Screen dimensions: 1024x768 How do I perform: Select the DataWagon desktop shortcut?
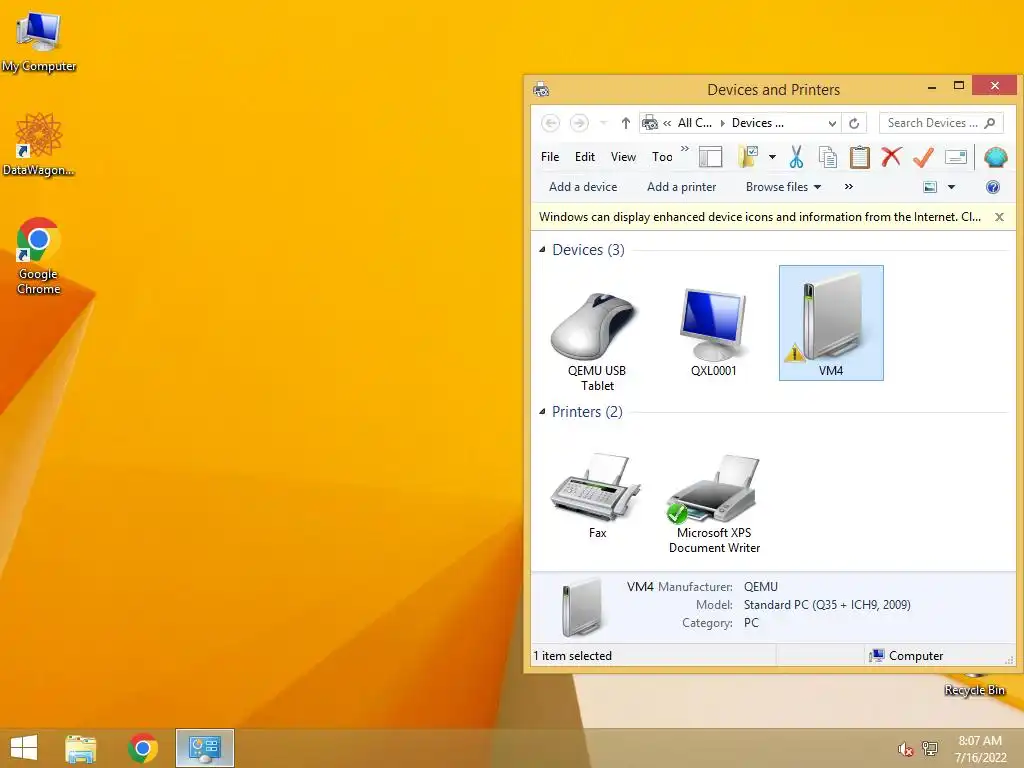[x=39, y=144]
